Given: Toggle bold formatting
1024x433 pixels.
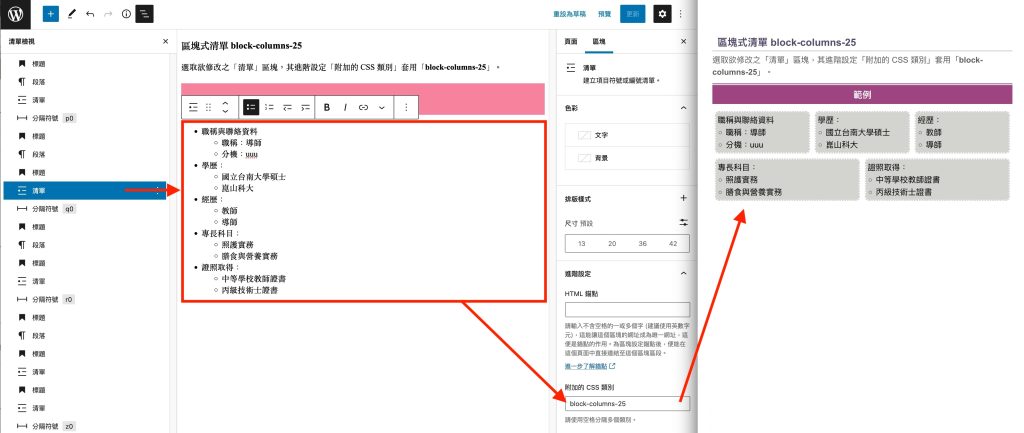Looking at the screenshot, I should [x=327, y=107].
